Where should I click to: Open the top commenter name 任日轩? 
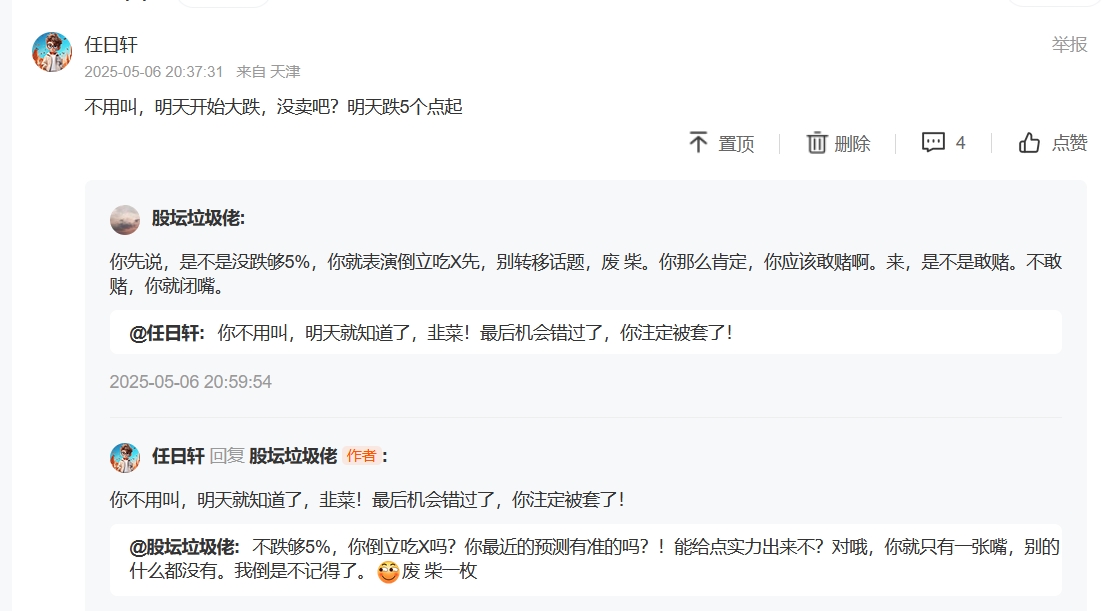click(111, 45)
